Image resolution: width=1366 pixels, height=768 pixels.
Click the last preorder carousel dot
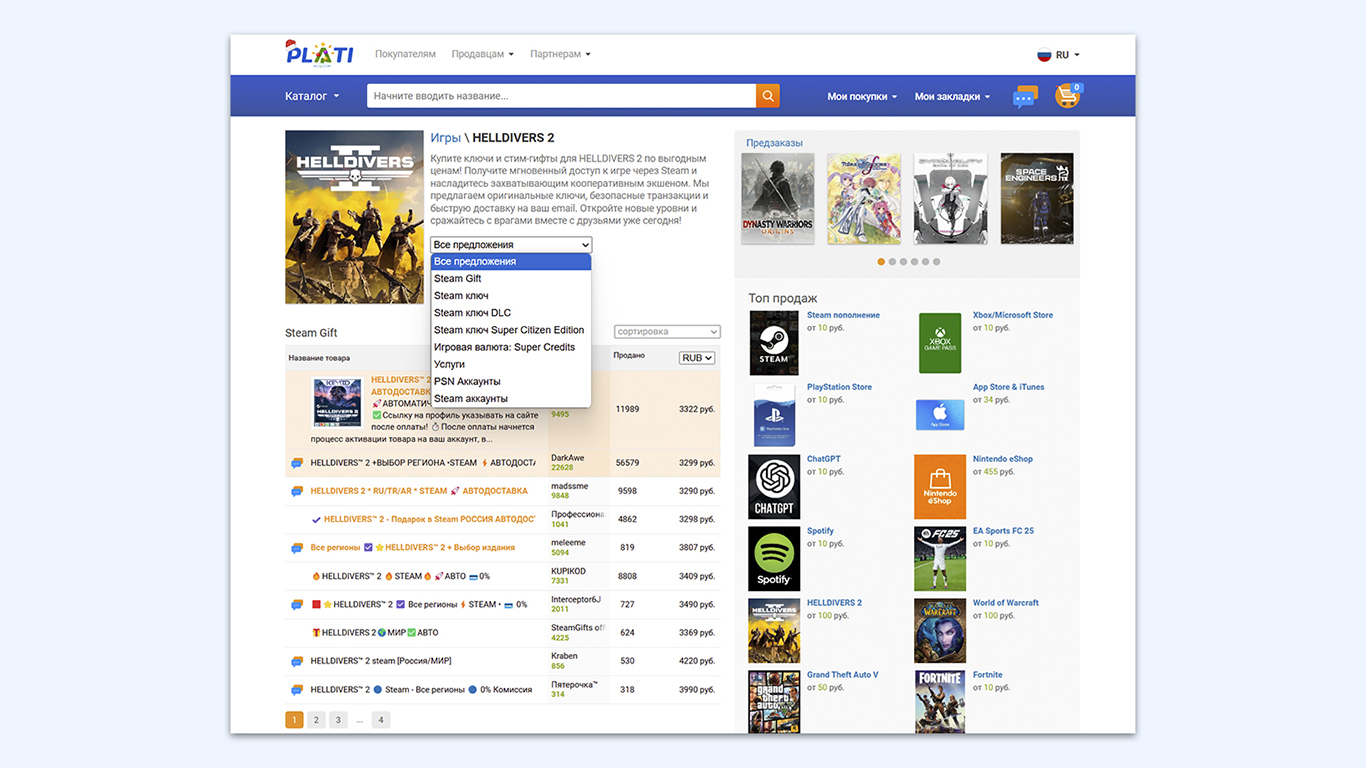[936, 262]
